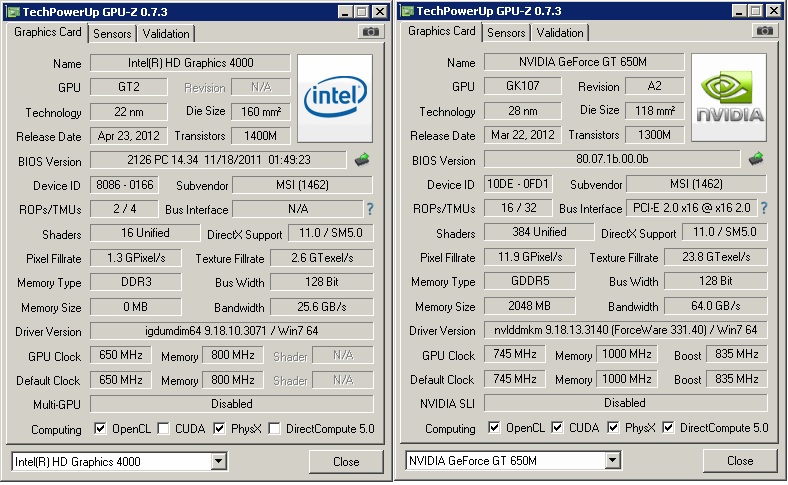Click the Memory Type field showing DDR3
The image size is (788, 485).
tap(136, 282)
